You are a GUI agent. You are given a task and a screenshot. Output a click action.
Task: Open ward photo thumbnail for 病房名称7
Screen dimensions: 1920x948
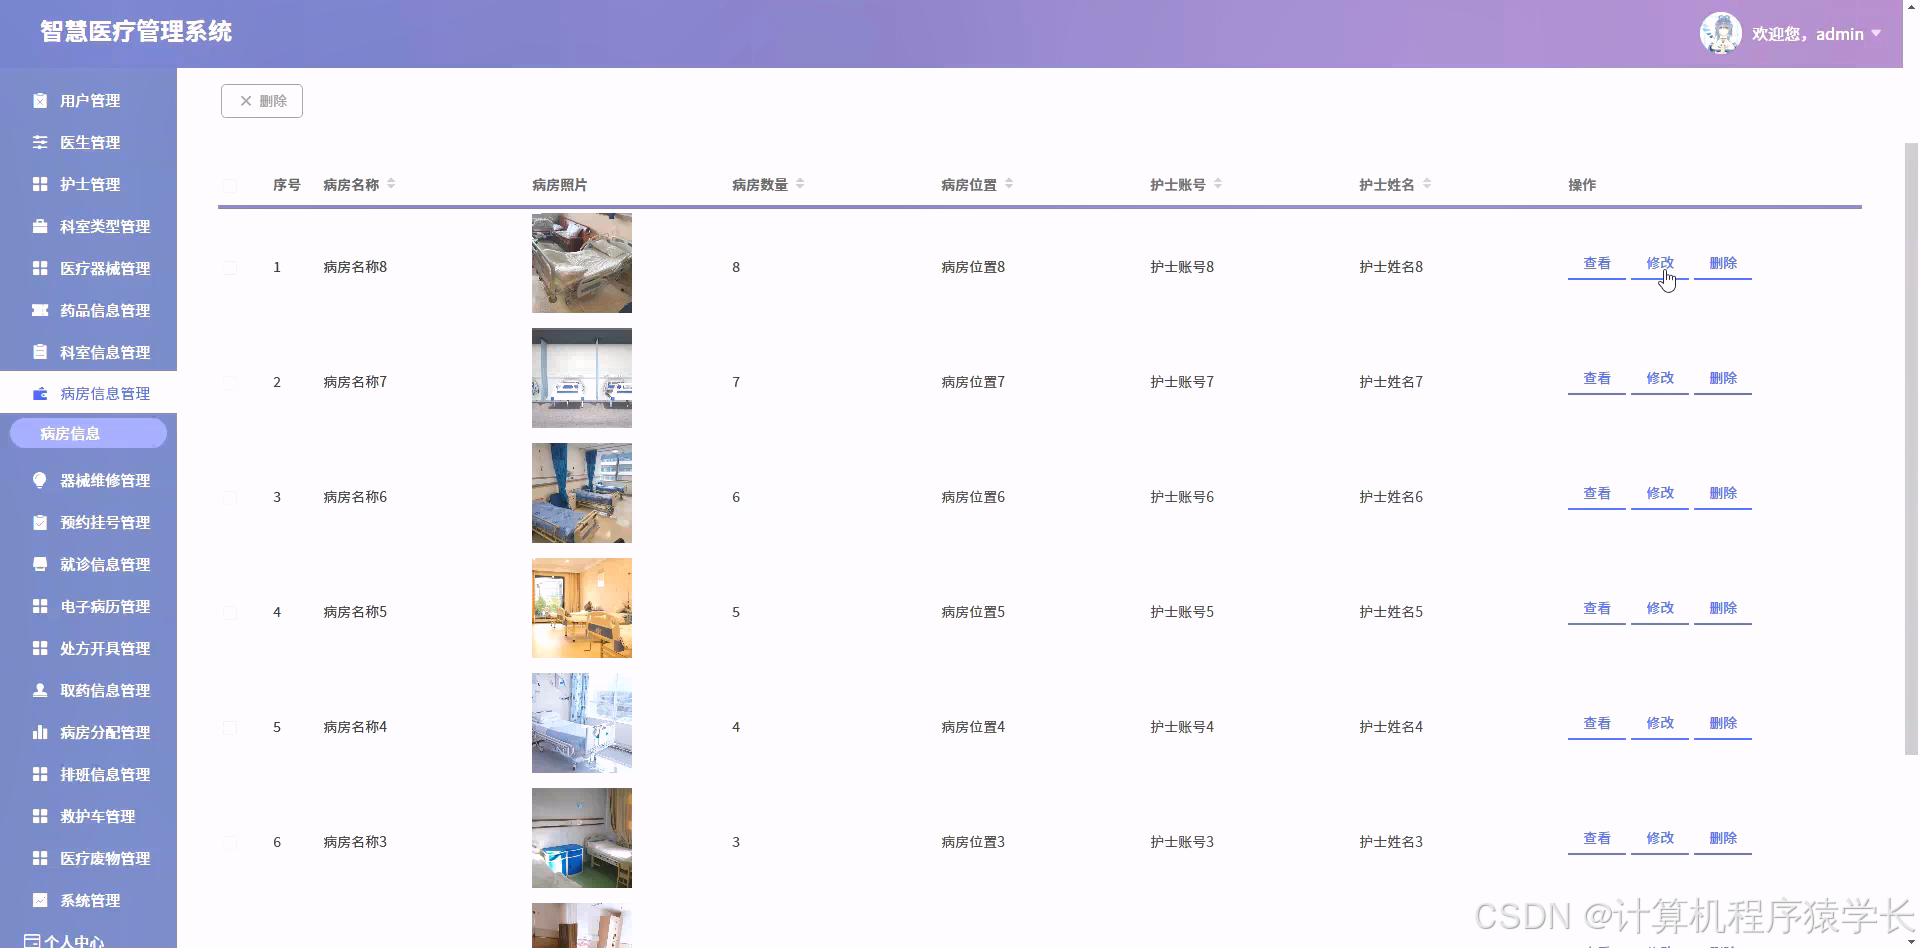[582, 378]
